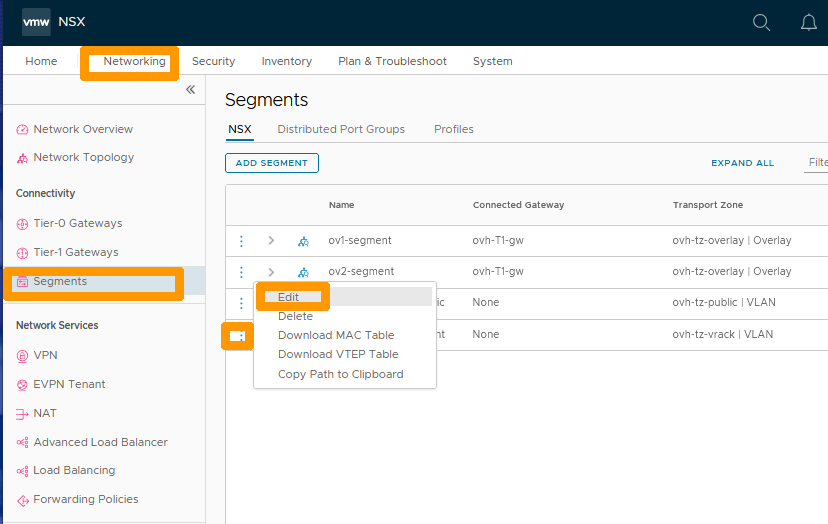Open the Security top navigation tab
This screenshot has width=828, height=524.
click(213, 61)
